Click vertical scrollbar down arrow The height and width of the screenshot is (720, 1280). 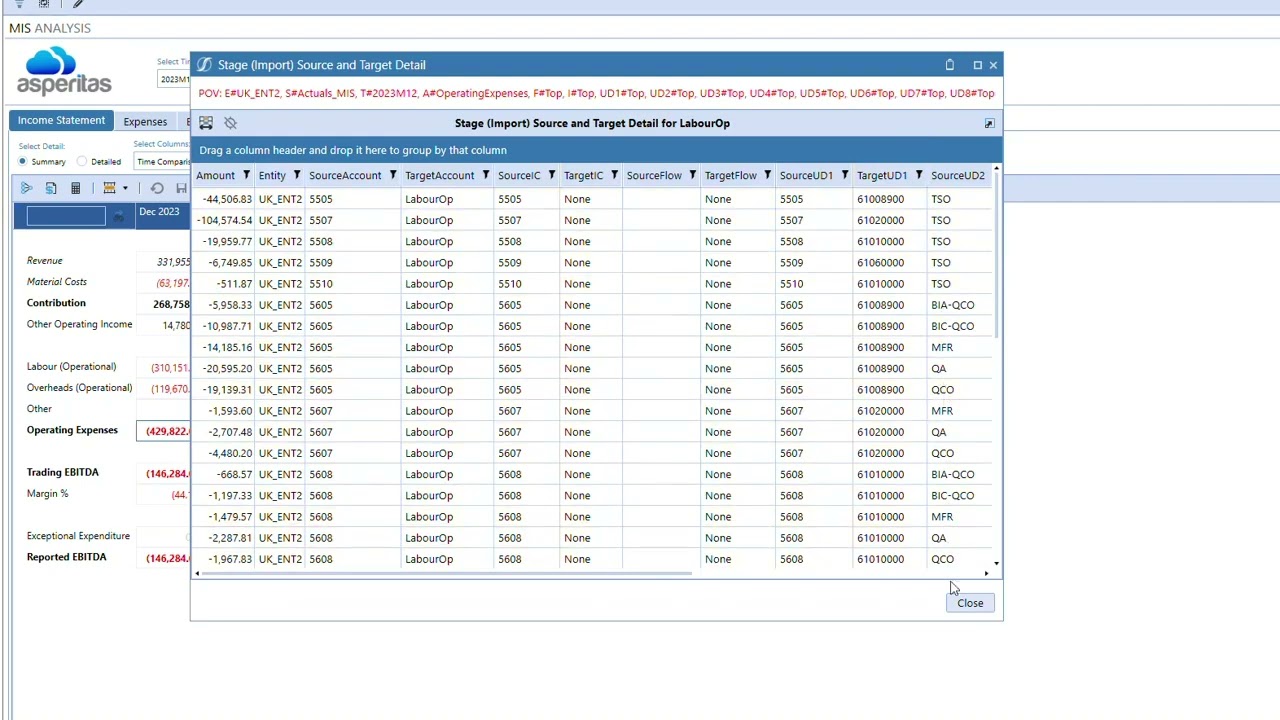click(x=997, y=564)
